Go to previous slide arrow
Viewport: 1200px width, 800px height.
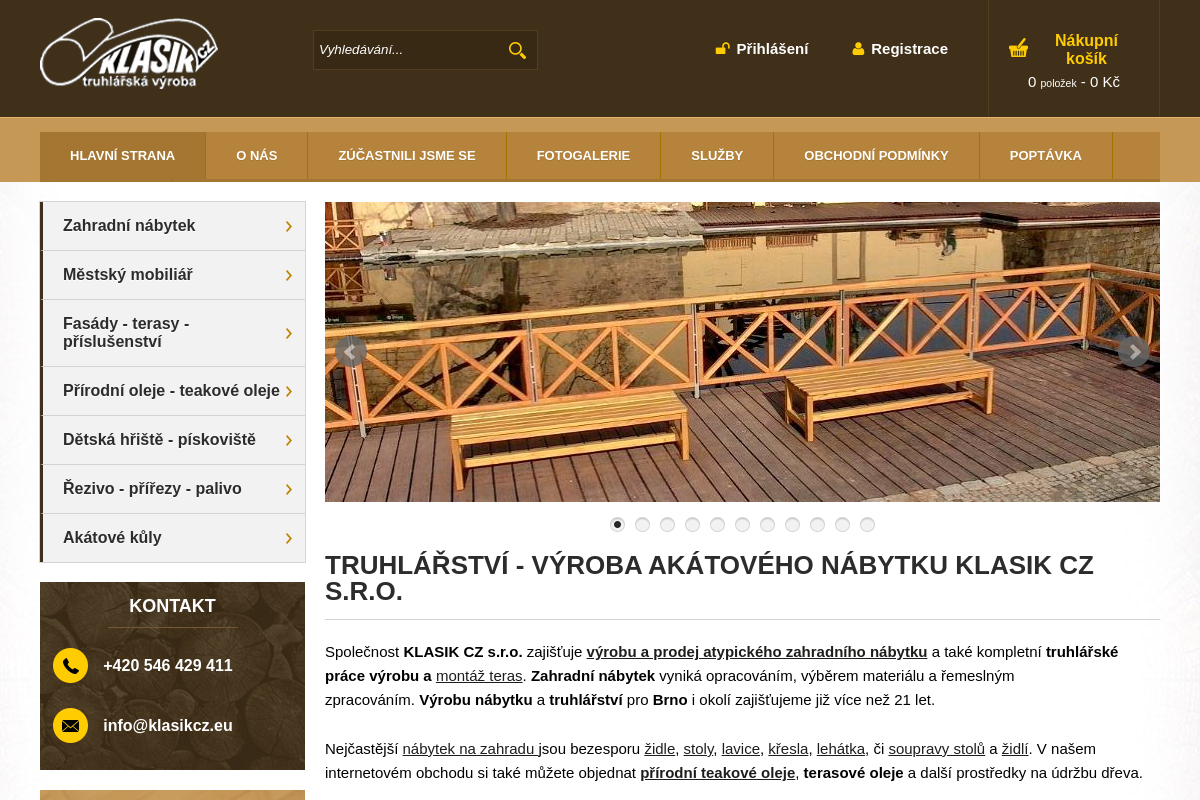pyautogui.click(x=351, y=351)
